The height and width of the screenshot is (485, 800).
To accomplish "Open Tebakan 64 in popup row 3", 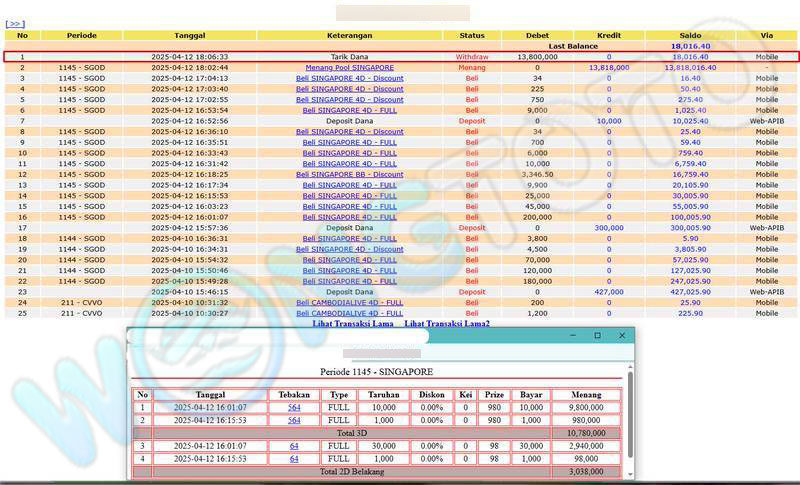I will click(294, 446).
